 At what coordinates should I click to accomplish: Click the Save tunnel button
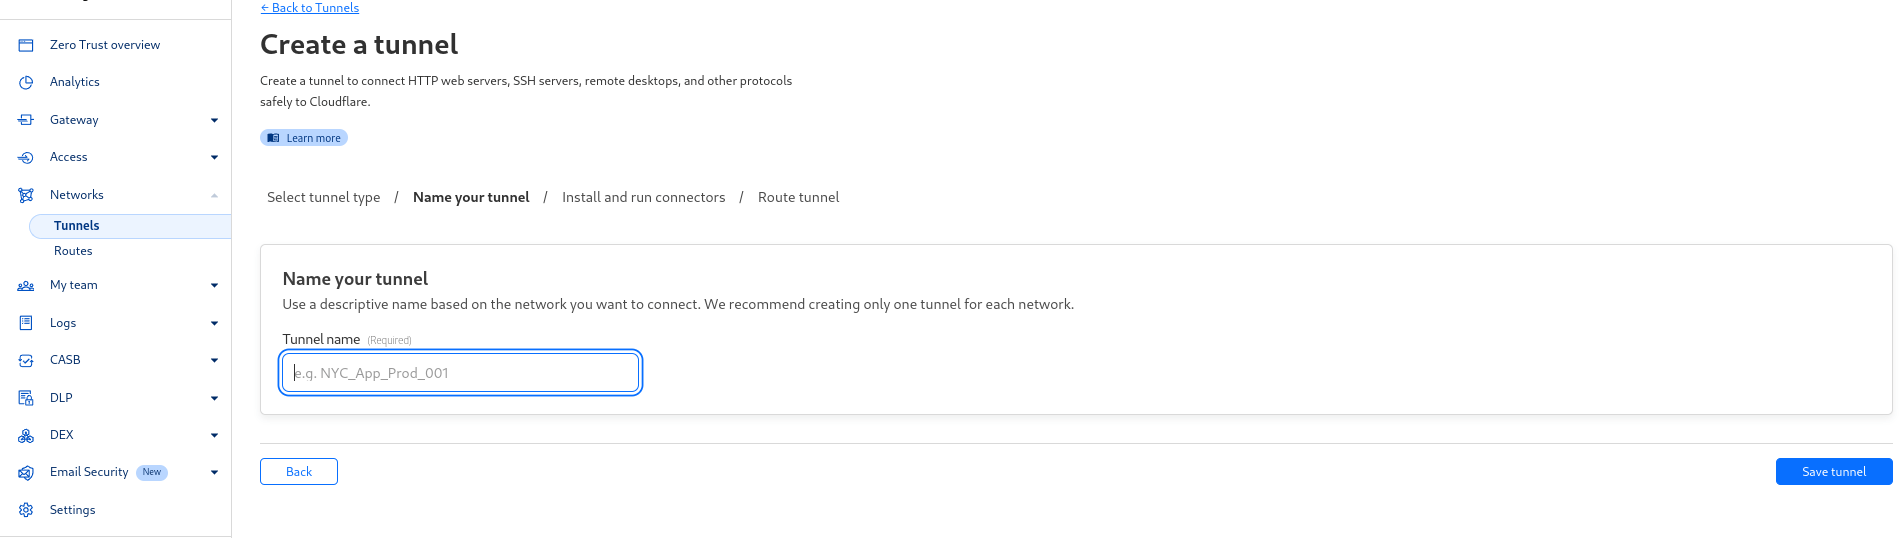point(1834,472)
